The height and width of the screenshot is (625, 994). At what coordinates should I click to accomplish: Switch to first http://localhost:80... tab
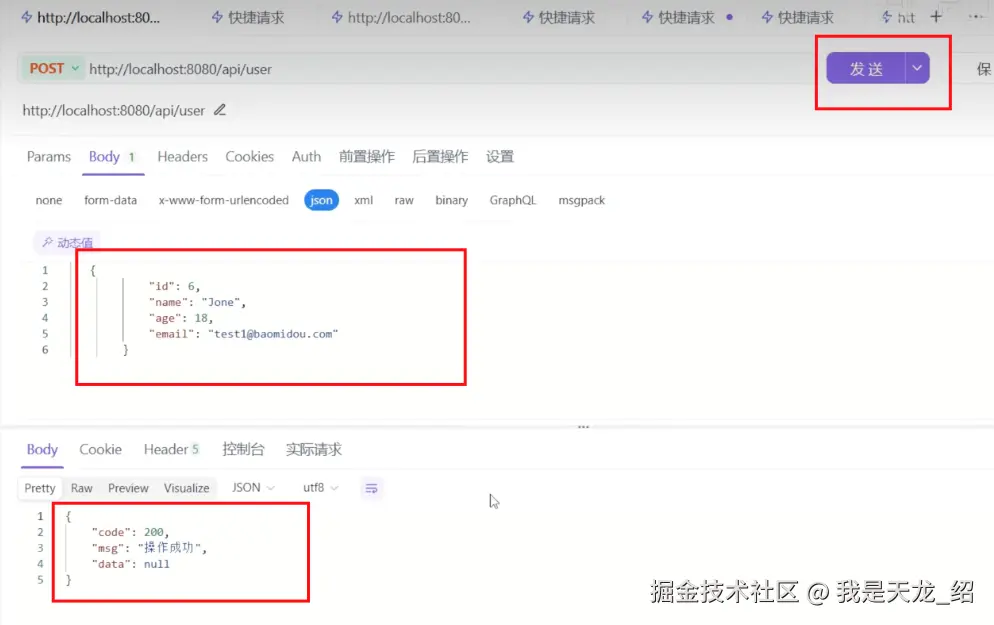[x=90, y=18]
